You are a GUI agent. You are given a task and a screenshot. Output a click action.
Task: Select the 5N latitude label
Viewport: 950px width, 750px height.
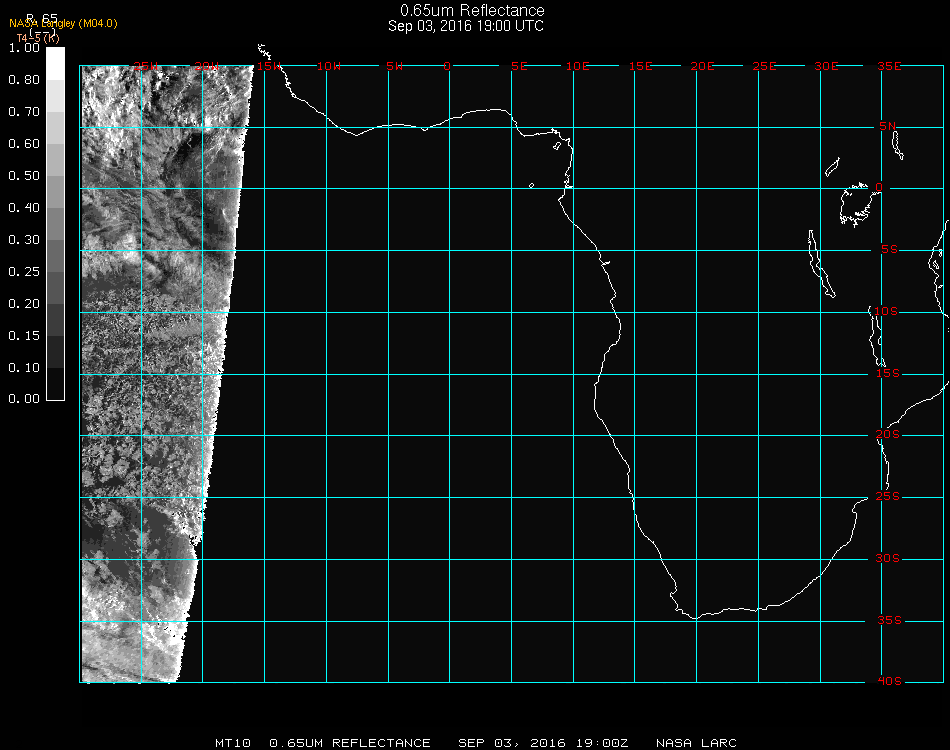pyautogui.click(x=888, y=126)
